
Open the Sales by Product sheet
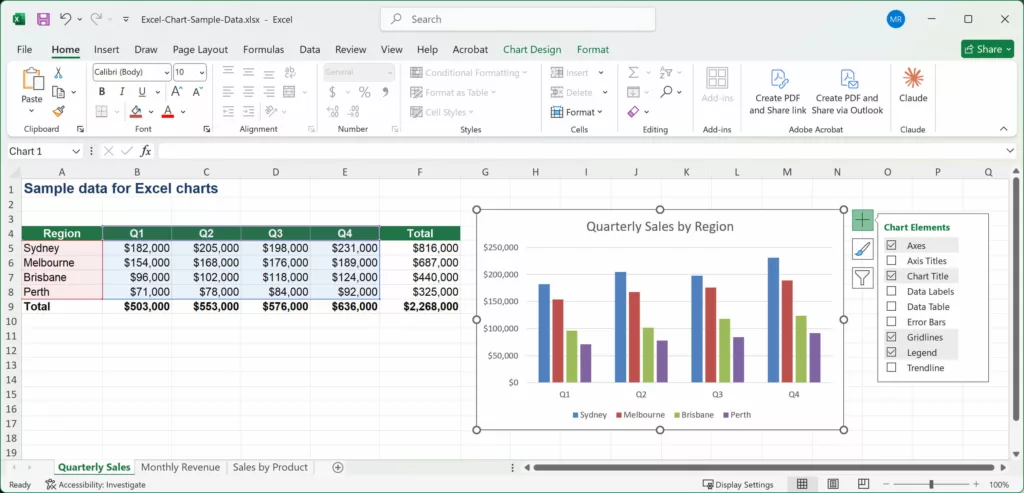pos(270,468)
